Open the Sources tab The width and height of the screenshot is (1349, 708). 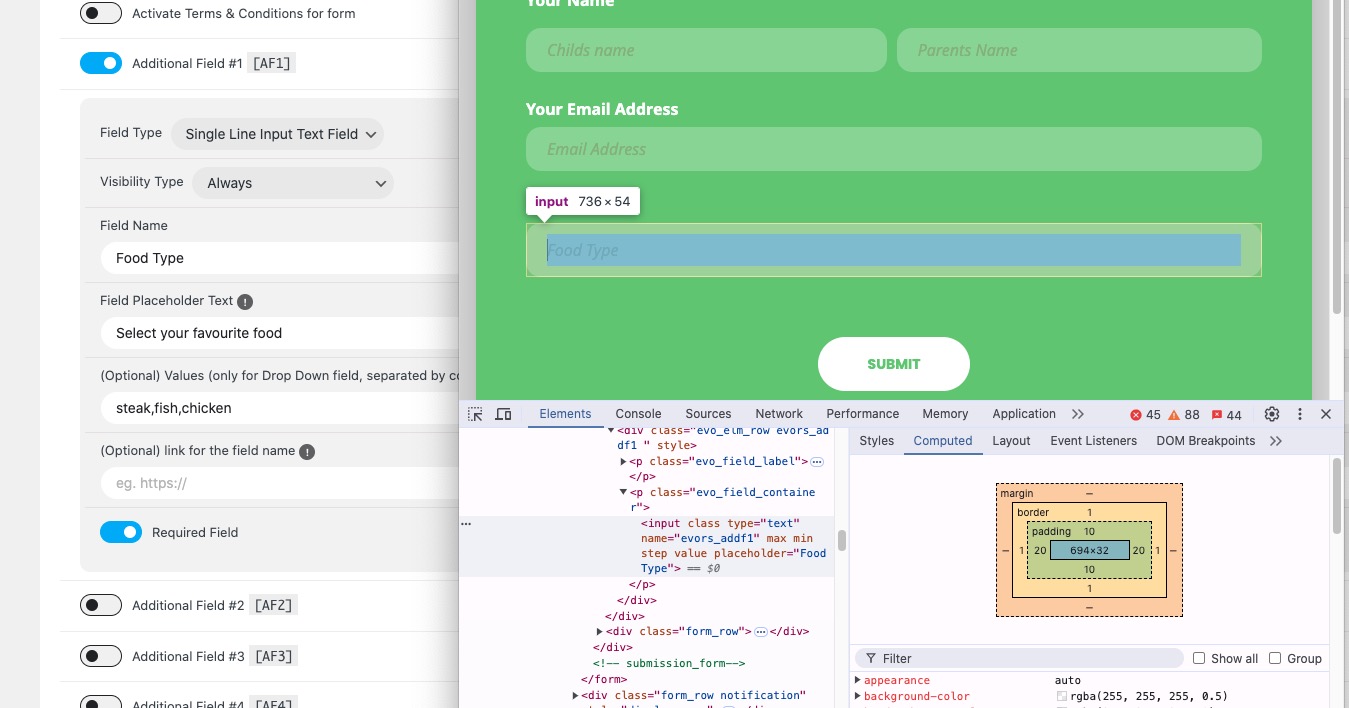point(708,414)
